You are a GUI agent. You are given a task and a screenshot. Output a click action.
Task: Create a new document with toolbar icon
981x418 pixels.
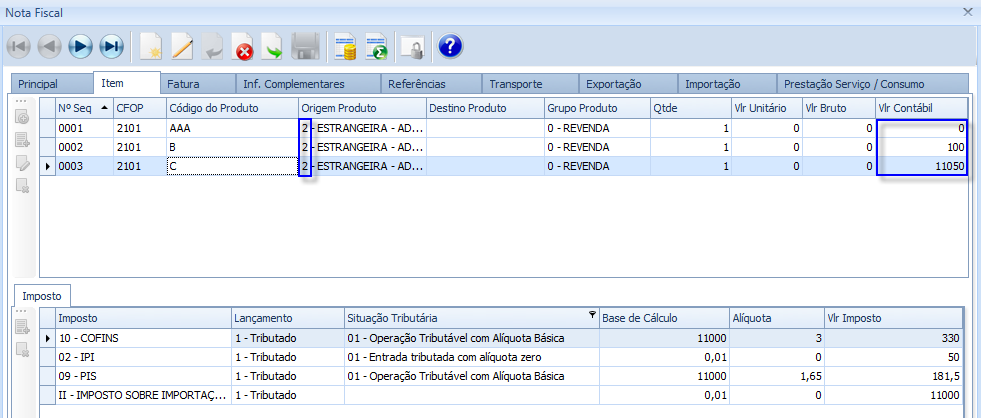[151, 46]
